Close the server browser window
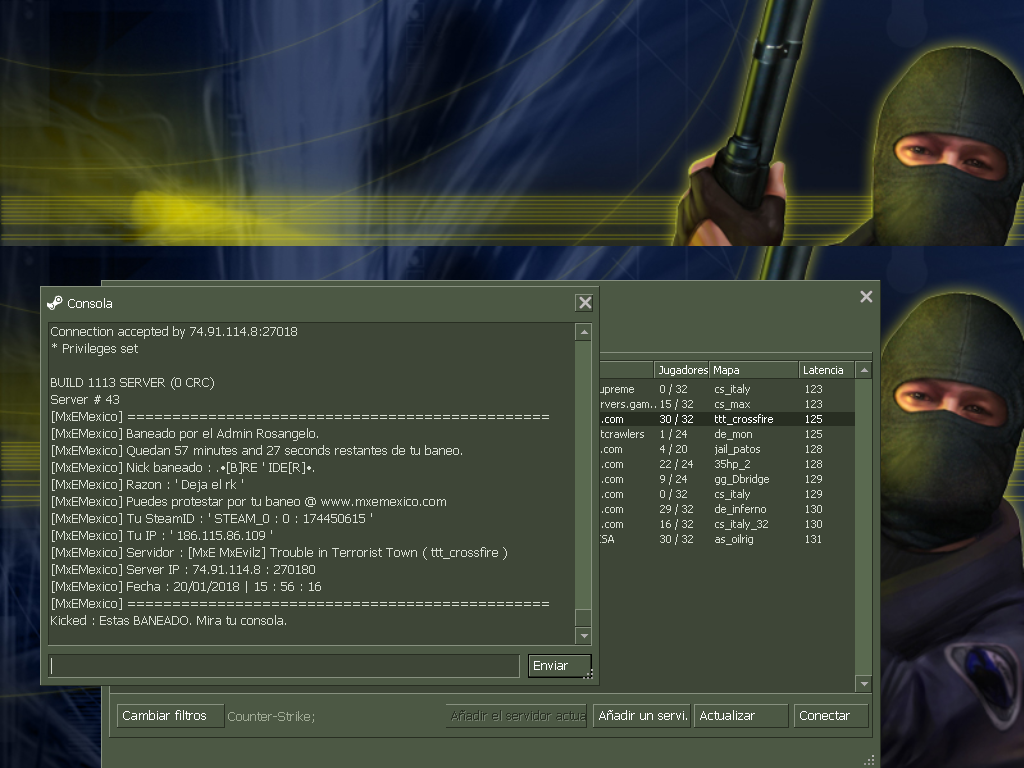The width and height of the screenshot is (1024, 768). tap(866, 297)
